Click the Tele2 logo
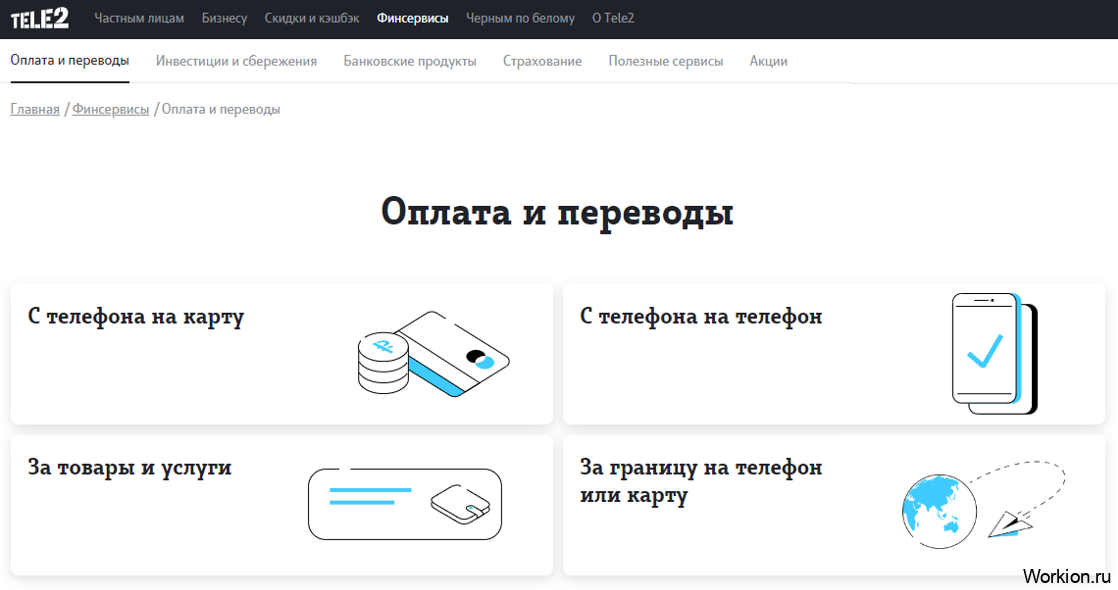 coord(40,18)
